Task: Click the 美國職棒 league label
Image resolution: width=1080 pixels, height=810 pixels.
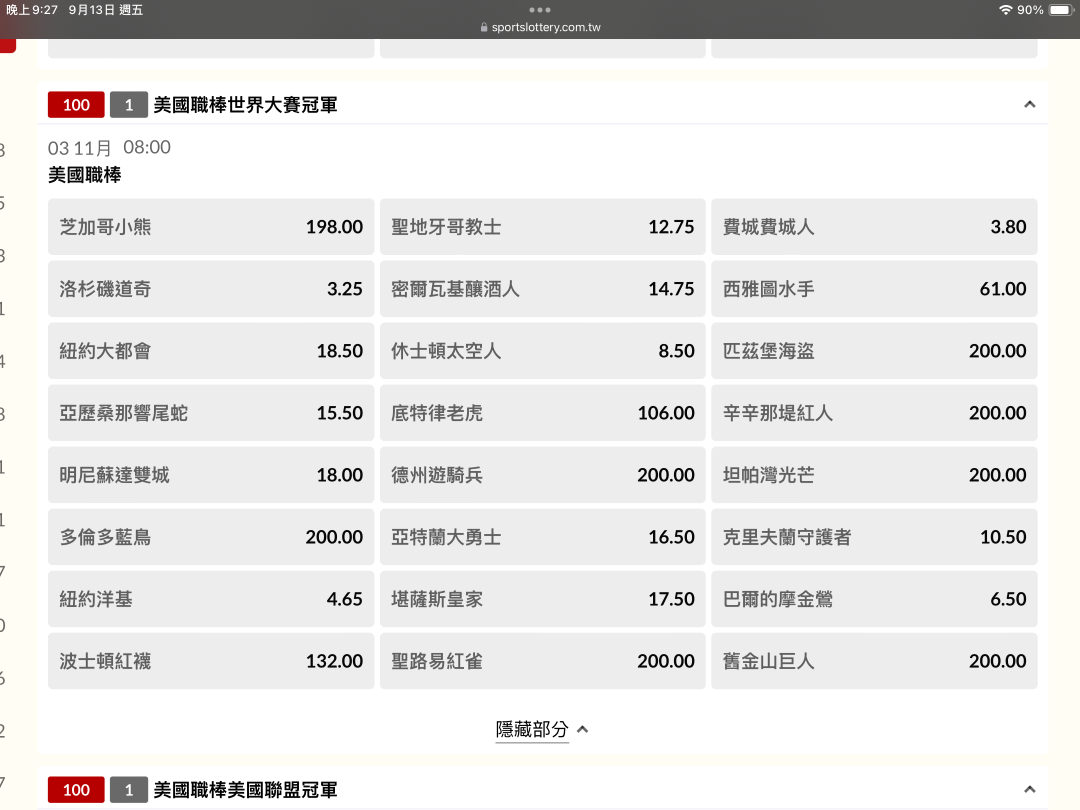Action: pos(85,175)
